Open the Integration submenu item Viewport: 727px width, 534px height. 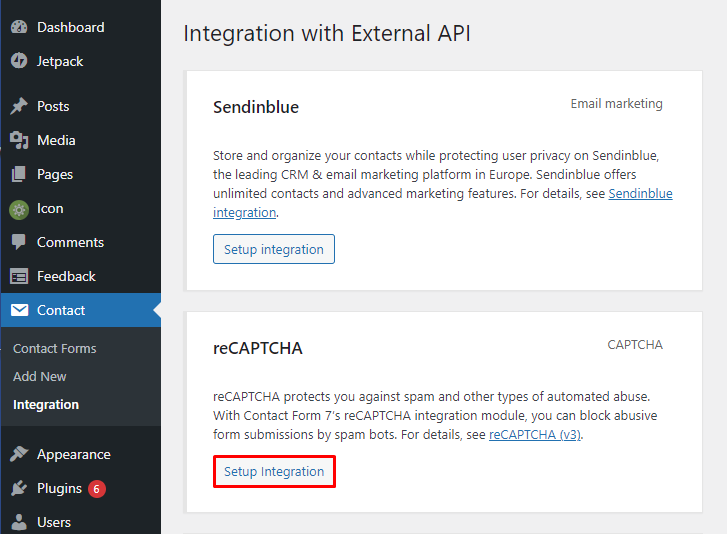coord(46,404)
